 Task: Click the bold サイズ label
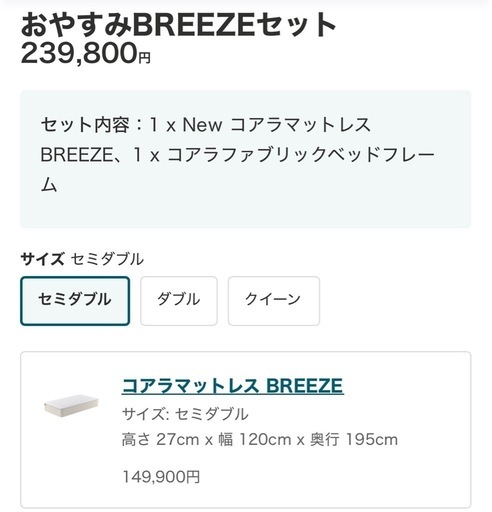[x=42, y=259]
